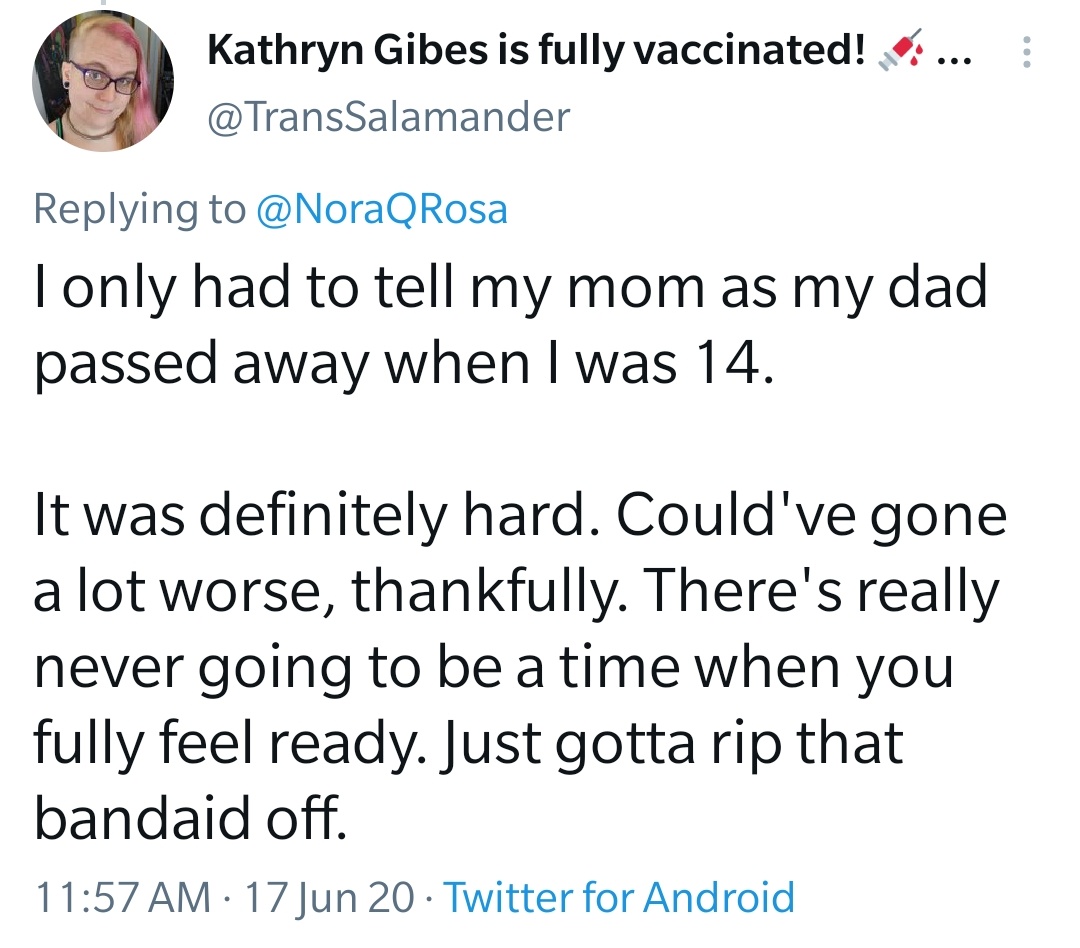The height and width of the screenshot is (948, 1080).
Task: Tap the 11:57 AM timestamp
Action: click(123, 897)
